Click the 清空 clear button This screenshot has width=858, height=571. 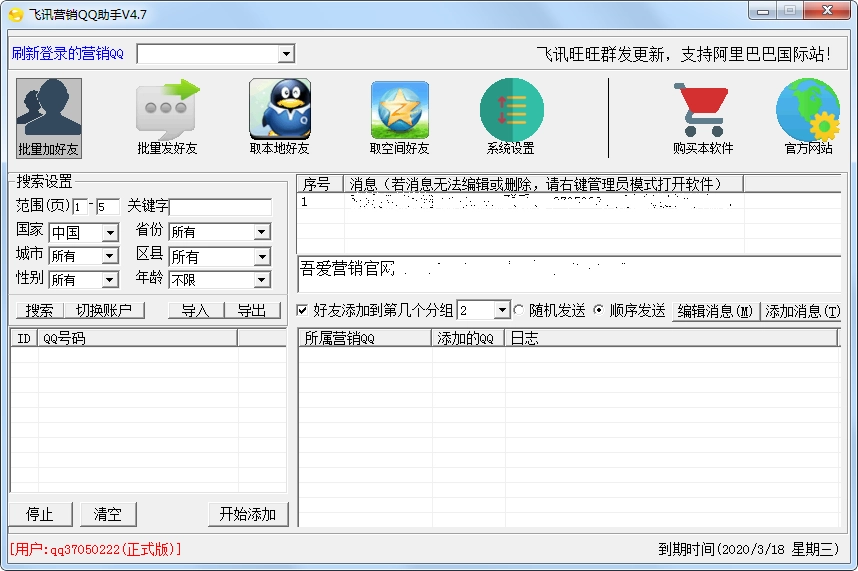108,514
